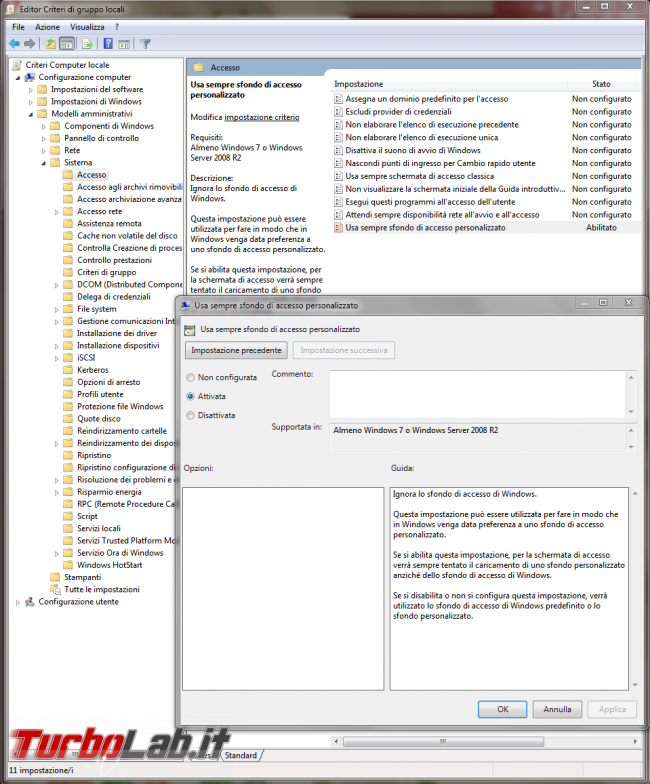Open Help via blue question mark icon

108,44
